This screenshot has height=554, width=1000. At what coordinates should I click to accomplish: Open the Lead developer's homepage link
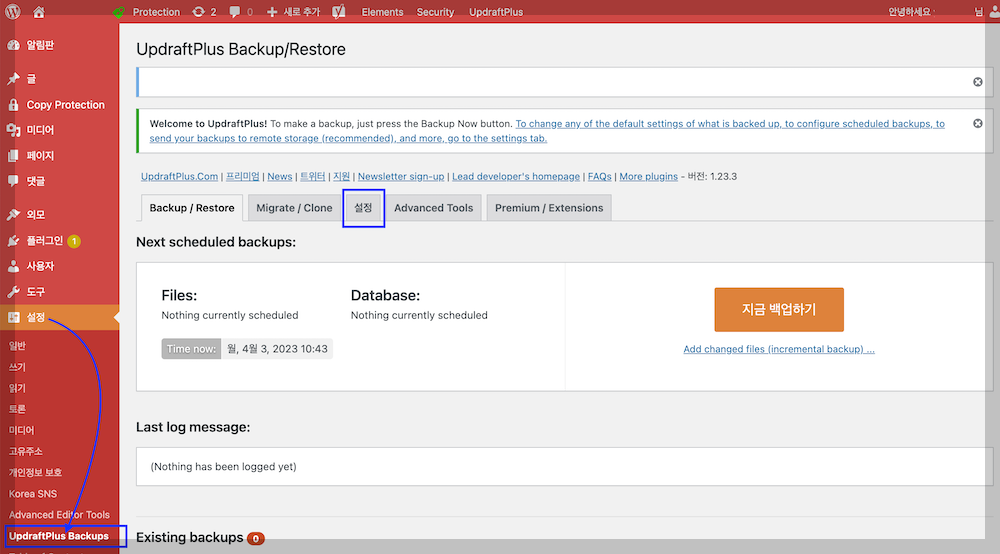click(x=516, y=177)
